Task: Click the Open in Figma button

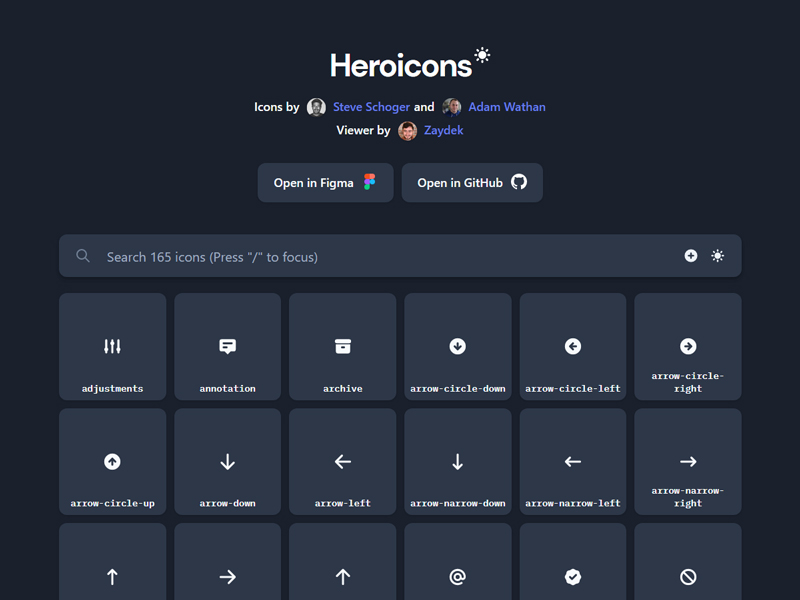Action: click(x=325, y=182)
